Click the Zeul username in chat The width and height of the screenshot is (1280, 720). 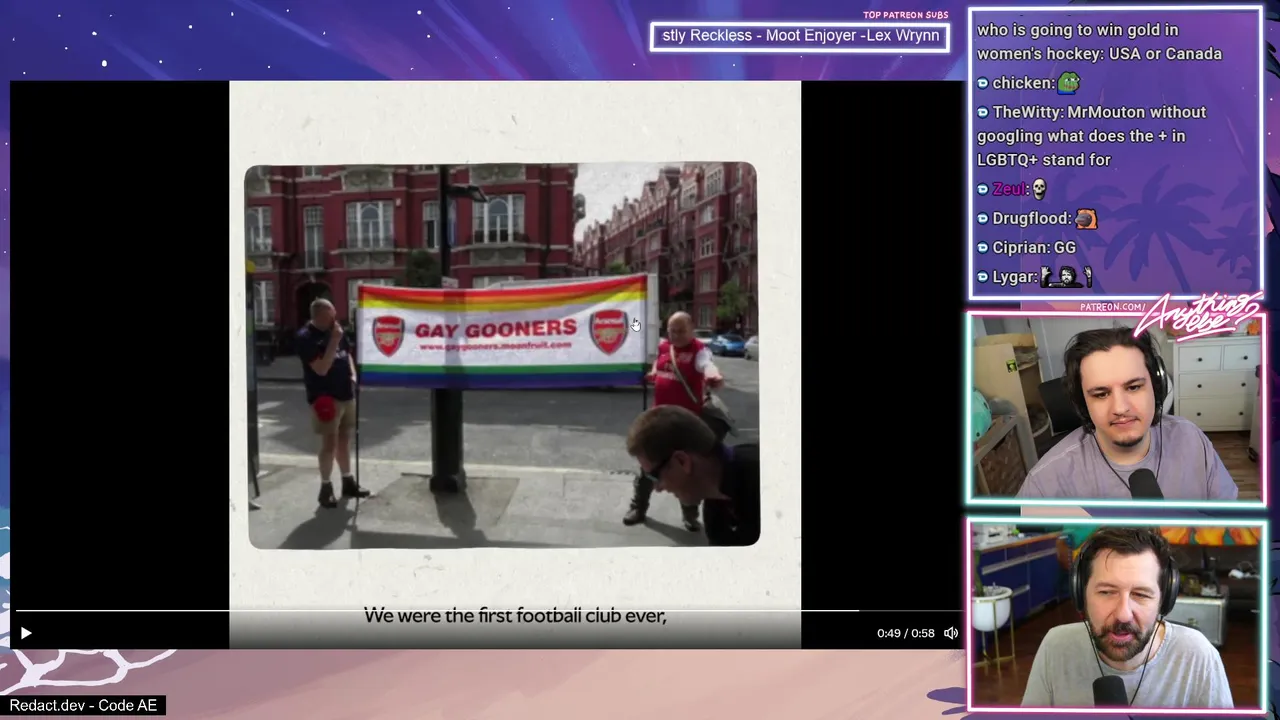(x=1010, y=189)
